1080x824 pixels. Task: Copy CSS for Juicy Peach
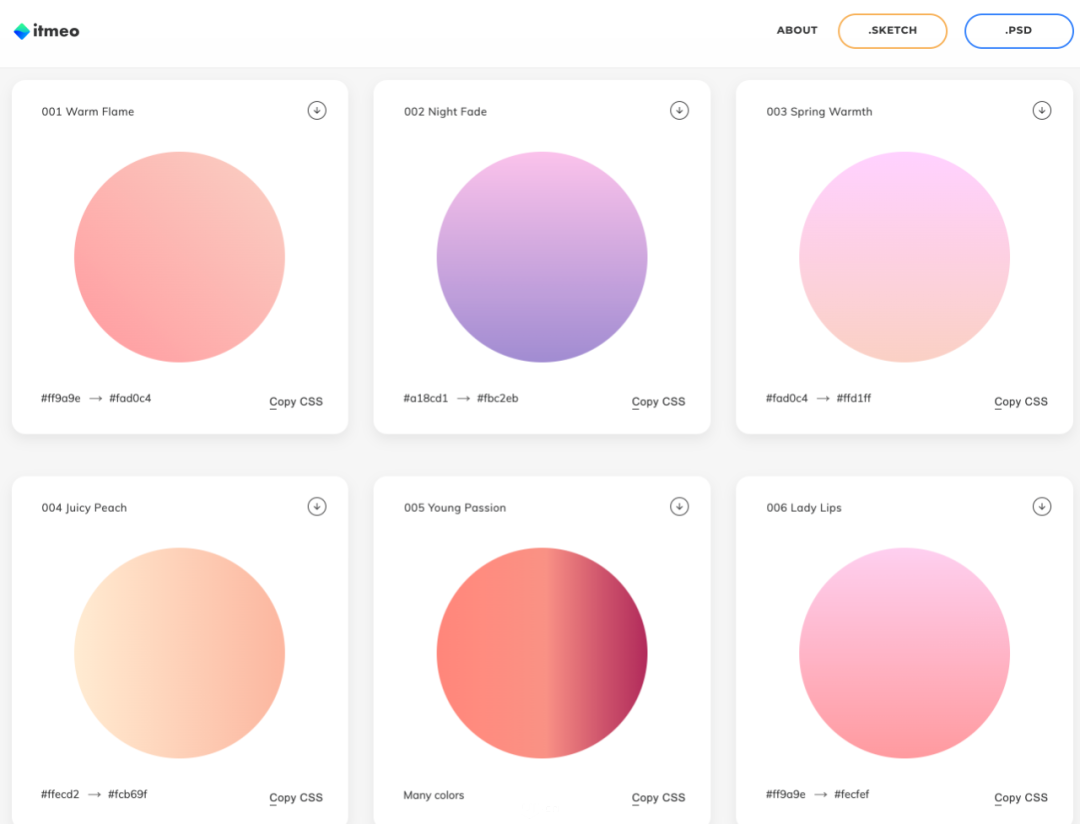coord(296,797)
